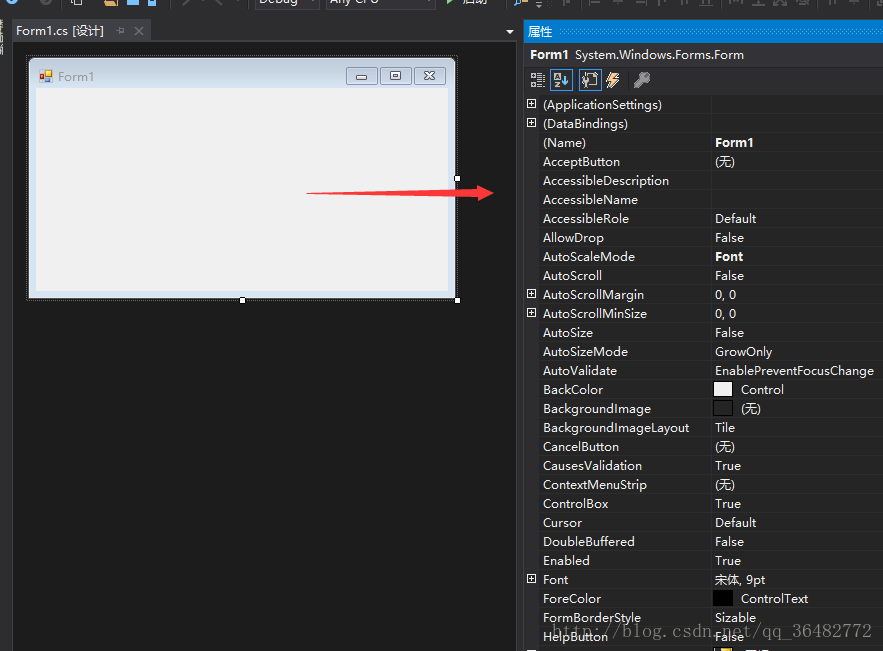883x651 pixels.
Task: Click the form's client area in designer
Action: tap(242, 189)
